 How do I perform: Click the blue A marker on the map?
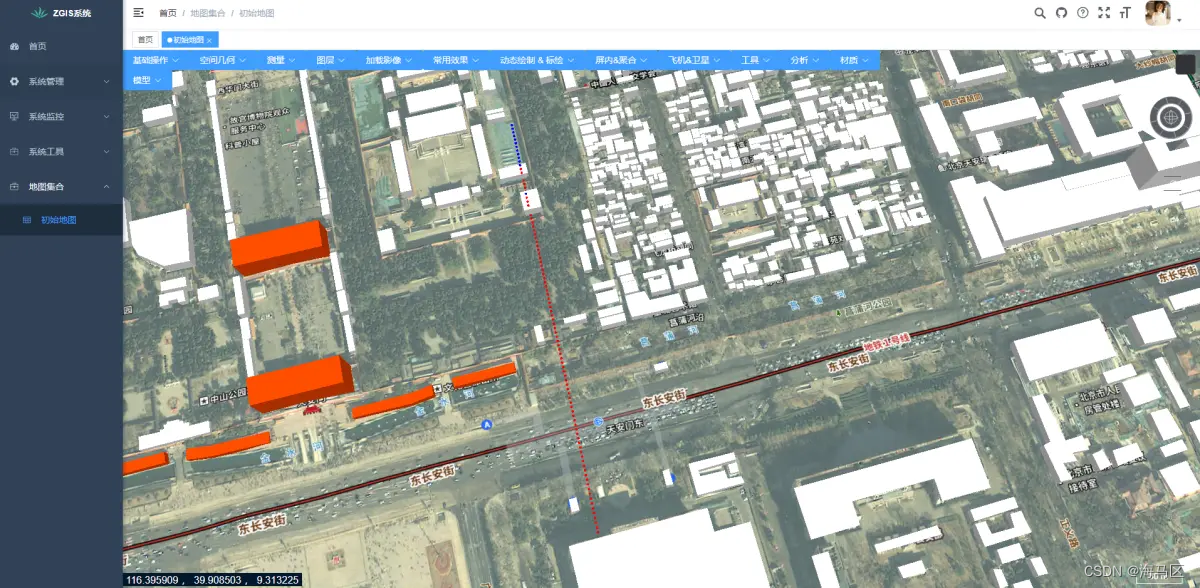coord(488,424)
